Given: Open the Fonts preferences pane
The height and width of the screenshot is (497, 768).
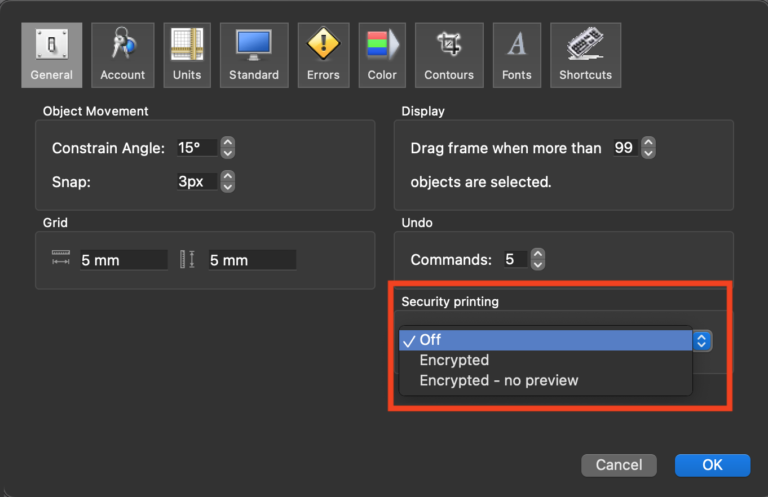Looking at the screenshot, I should pos(517,54).
